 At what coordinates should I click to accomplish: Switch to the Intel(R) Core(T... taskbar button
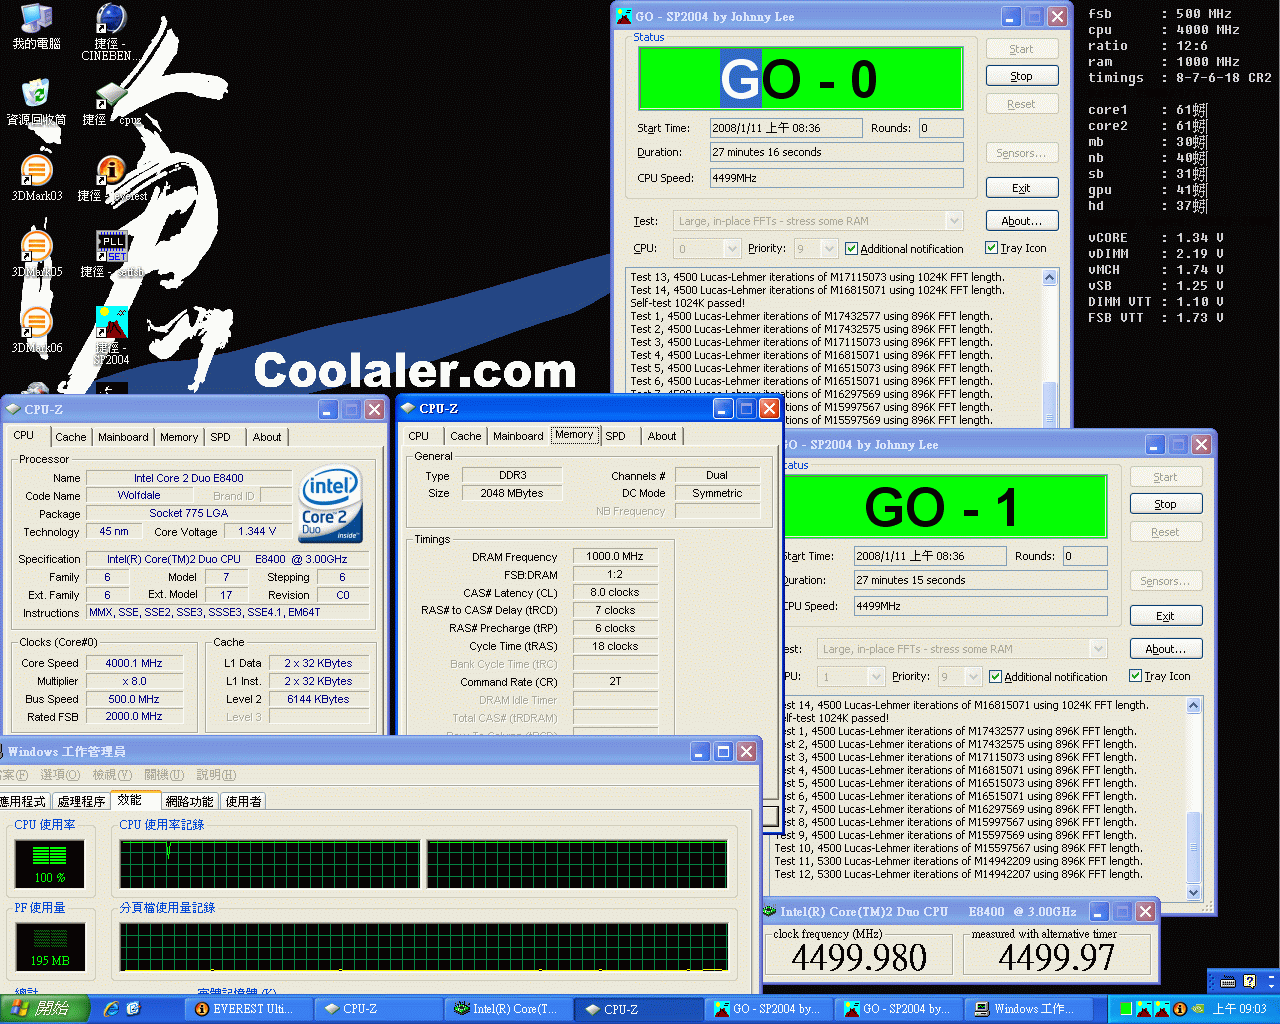click(510, 1009)
